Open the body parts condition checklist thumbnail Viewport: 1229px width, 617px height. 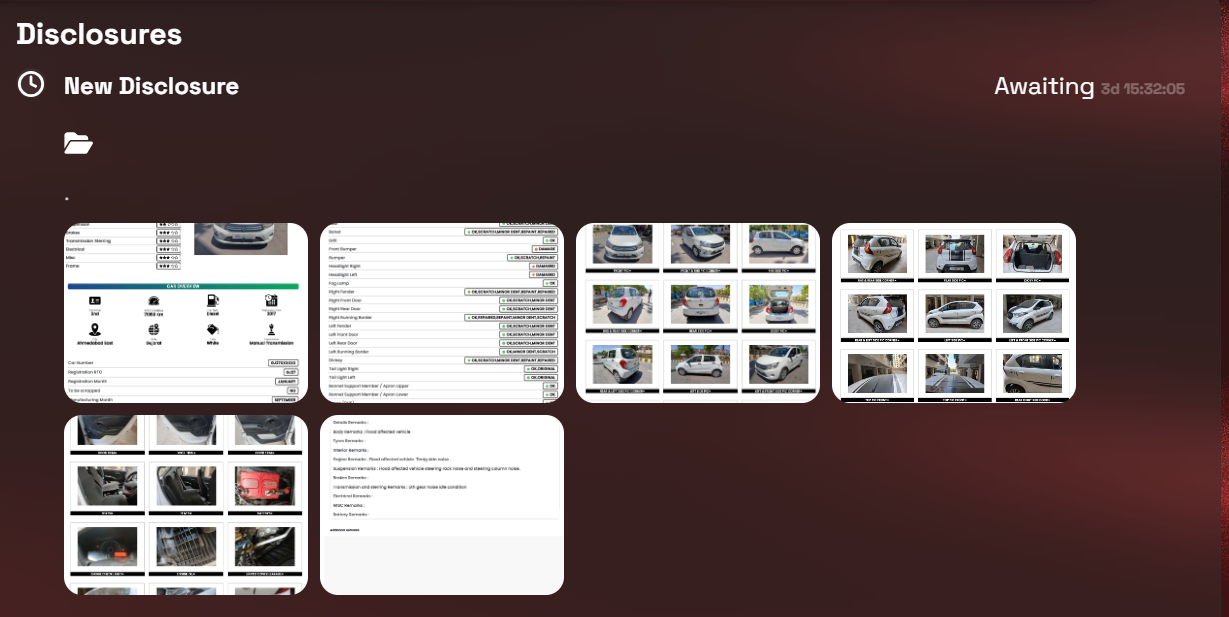[x=442, y=312]
